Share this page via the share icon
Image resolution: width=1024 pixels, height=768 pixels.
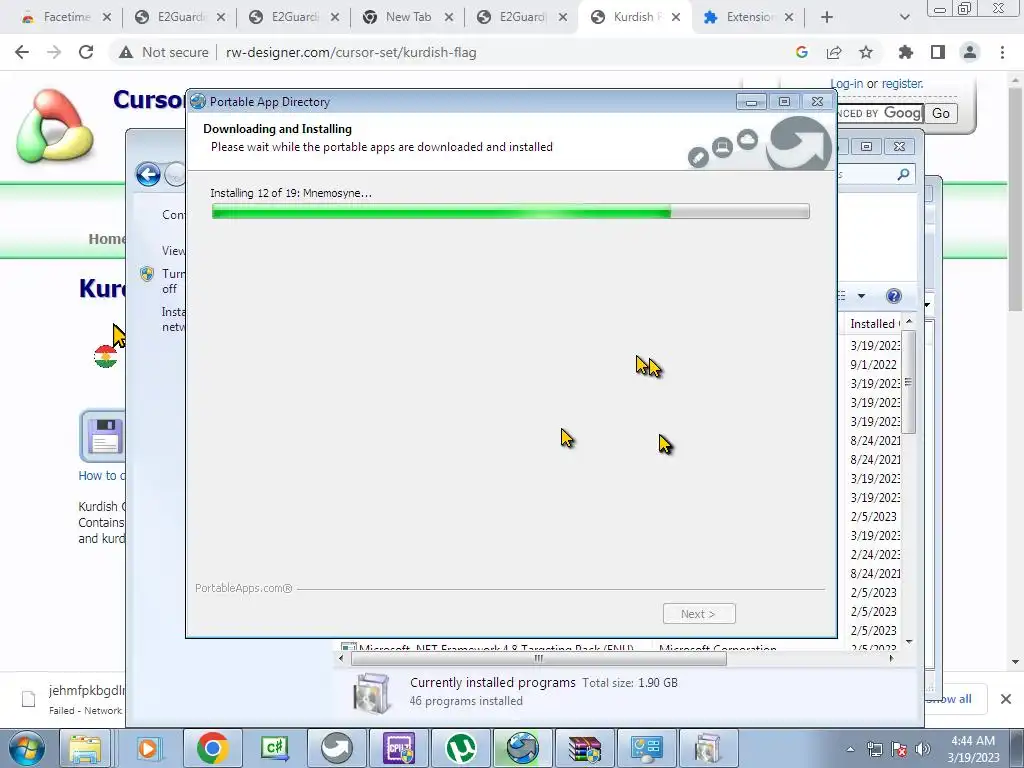tap(834, 52)
